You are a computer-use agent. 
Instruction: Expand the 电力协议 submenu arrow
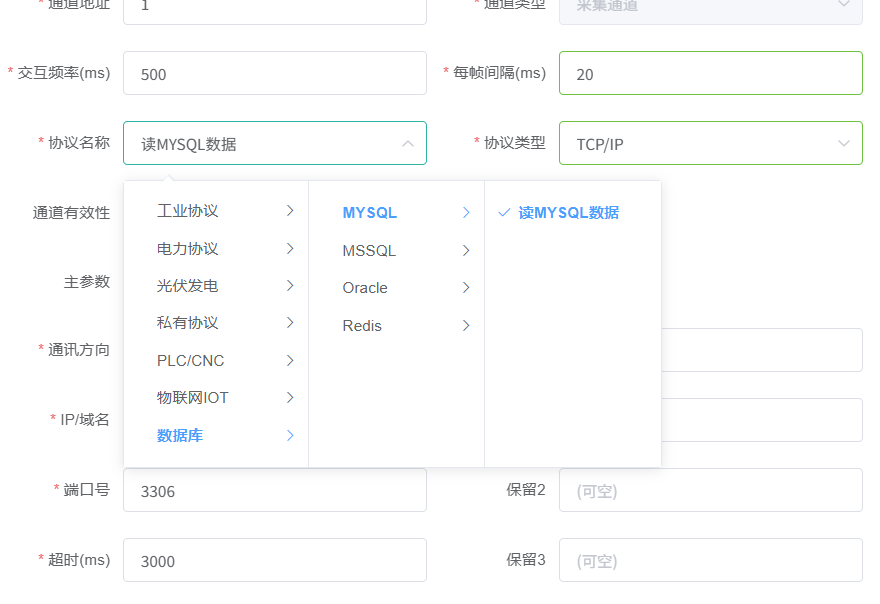pyautogui.click(x=290, y=248)
